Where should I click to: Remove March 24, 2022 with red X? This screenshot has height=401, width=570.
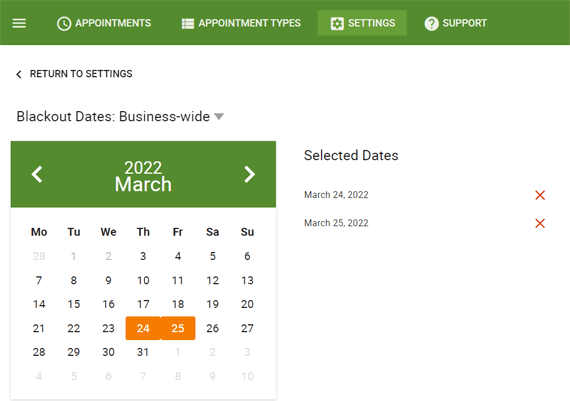540,195
